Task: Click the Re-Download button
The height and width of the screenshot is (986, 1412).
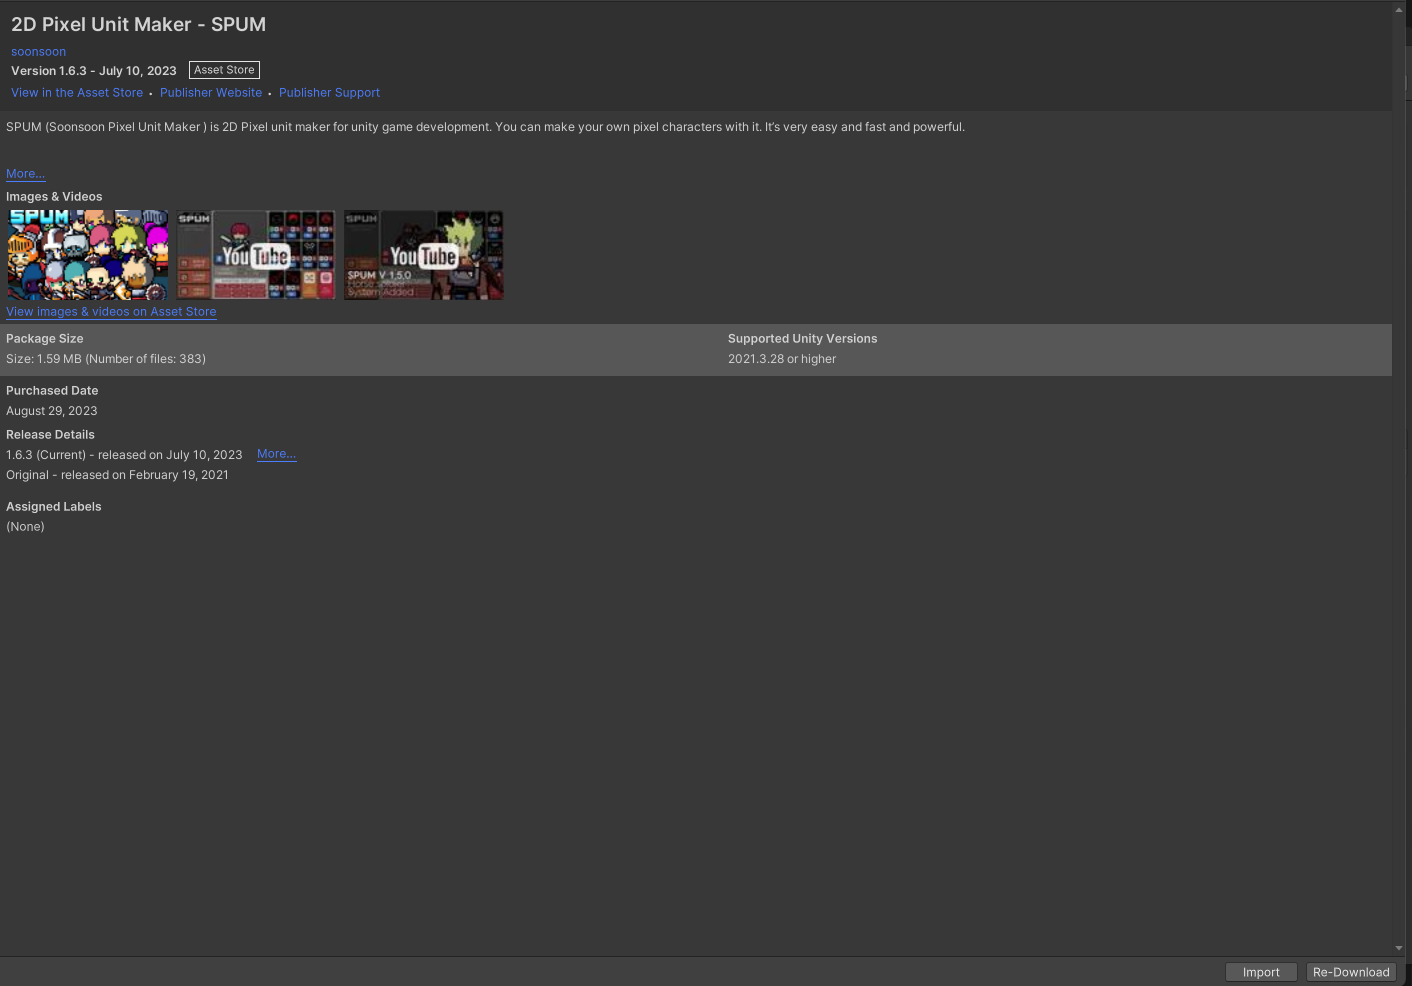Action: [x=1351, y=972]
